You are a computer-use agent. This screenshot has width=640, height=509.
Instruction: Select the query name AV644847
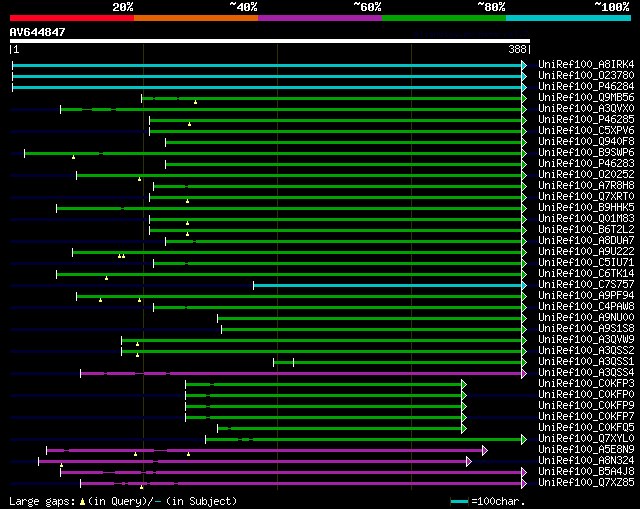point(37,32)
